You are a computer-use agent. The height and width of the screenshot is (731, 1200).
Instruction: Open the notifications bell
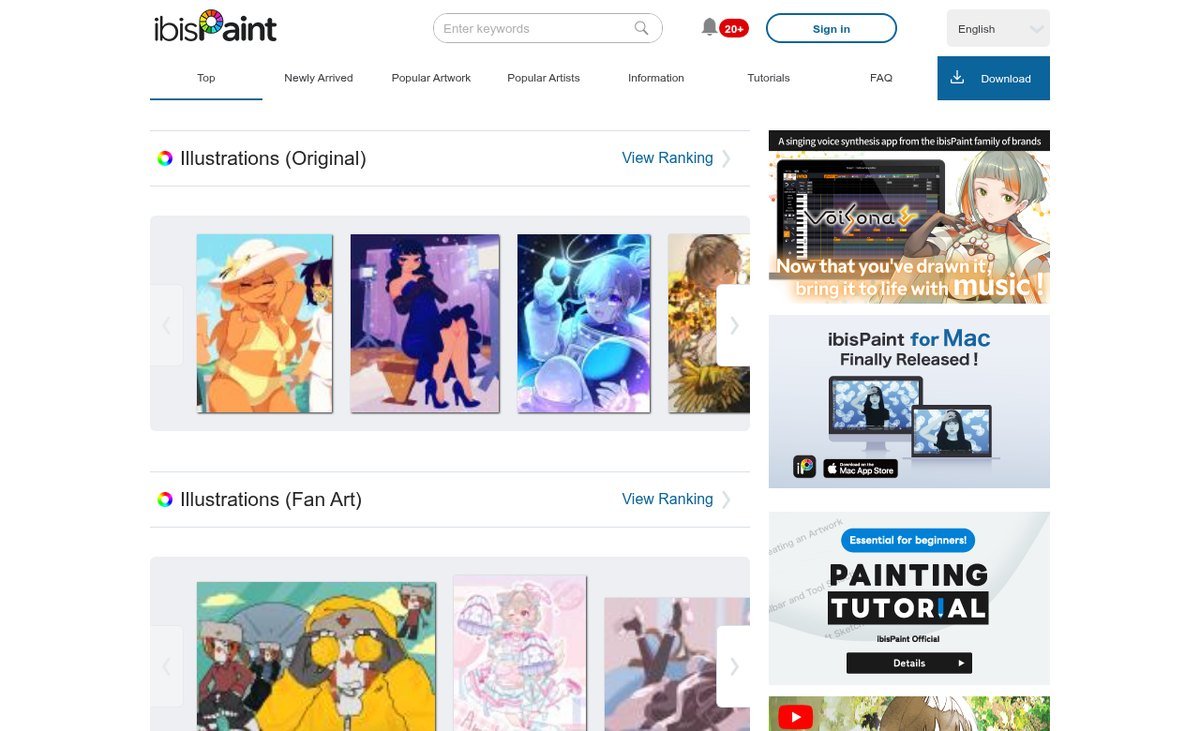pyautogui.click(x=709, y=28)
